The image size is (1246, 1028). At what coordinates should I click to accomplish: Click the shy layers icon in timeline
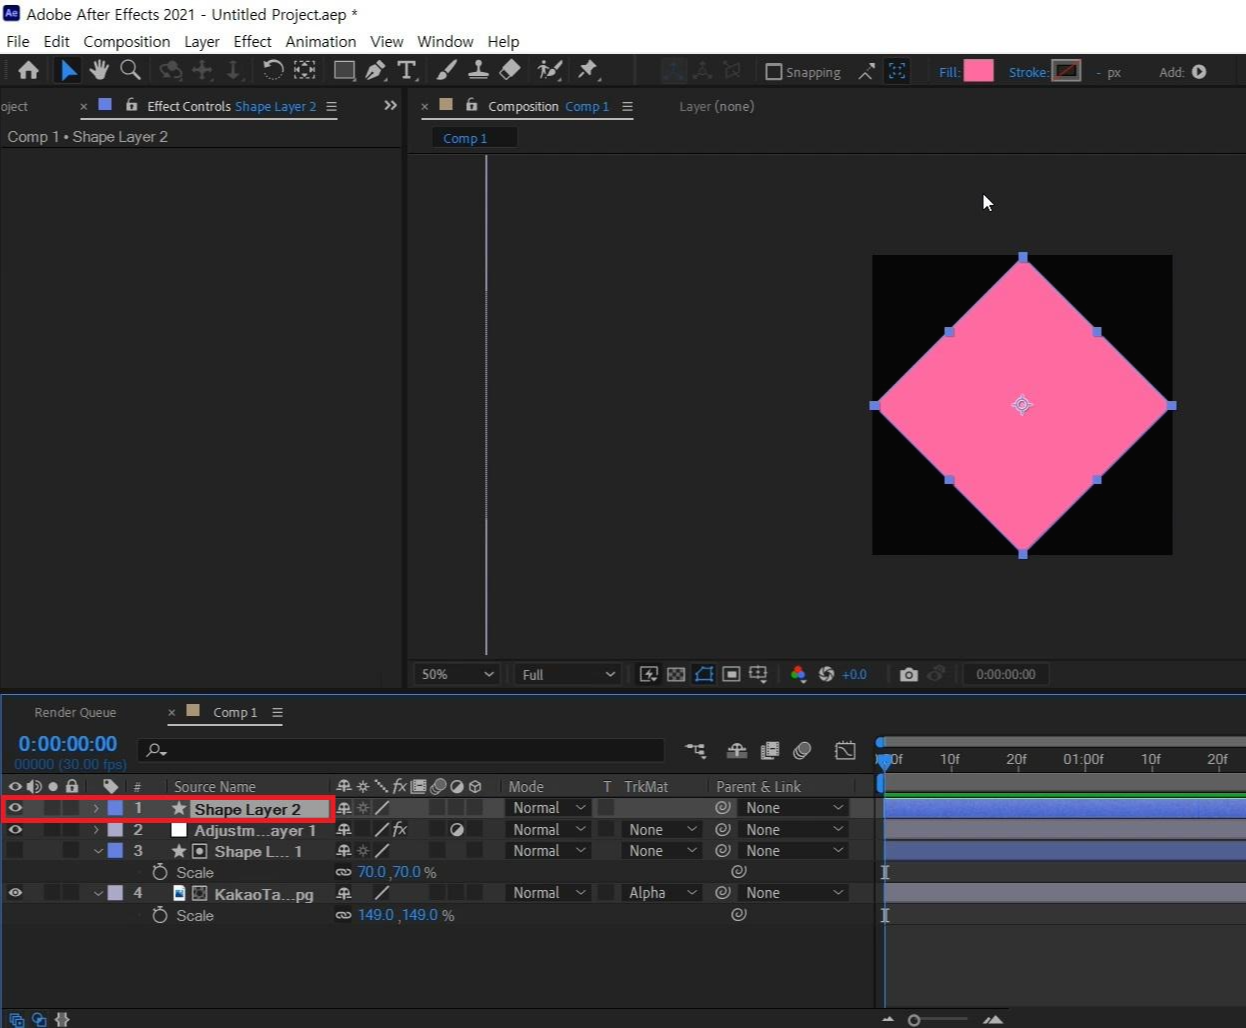pos(737,751)
